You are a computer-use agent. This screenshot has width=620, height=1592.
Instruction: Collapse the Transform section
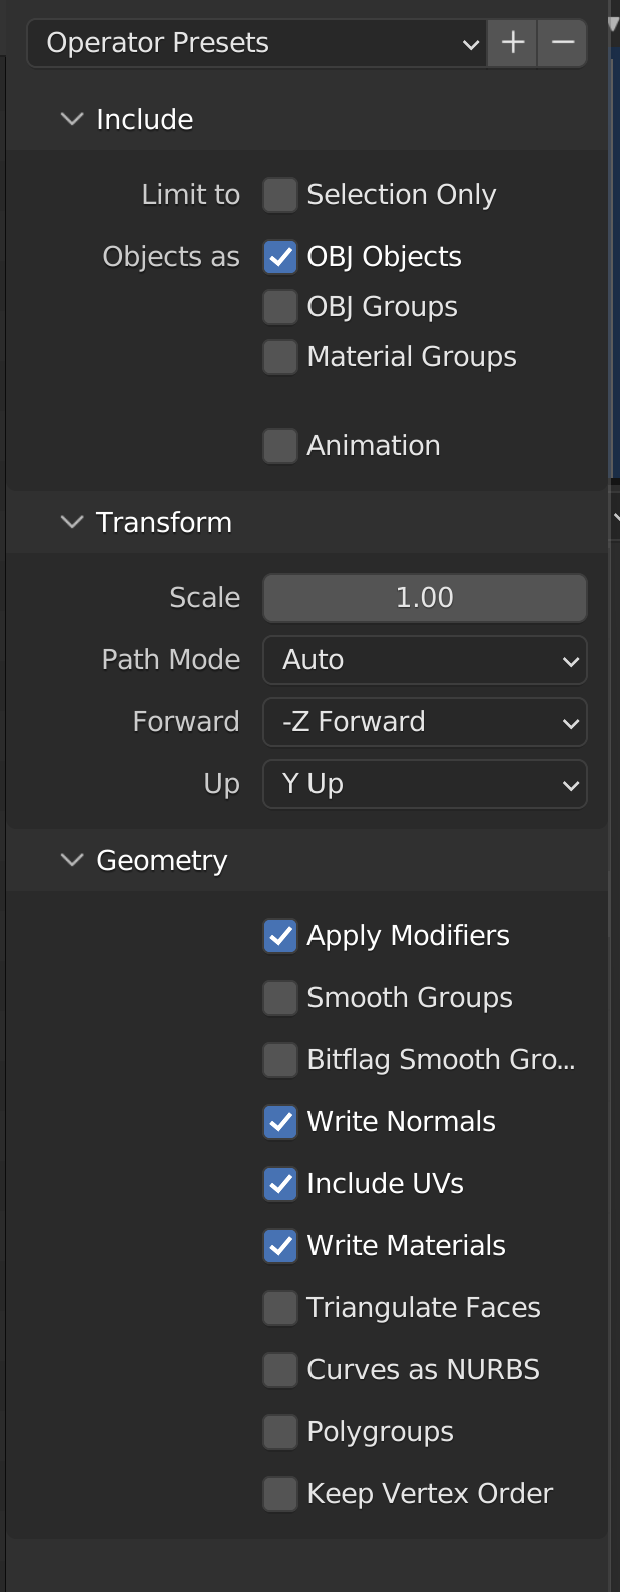(x=72, y=522)
